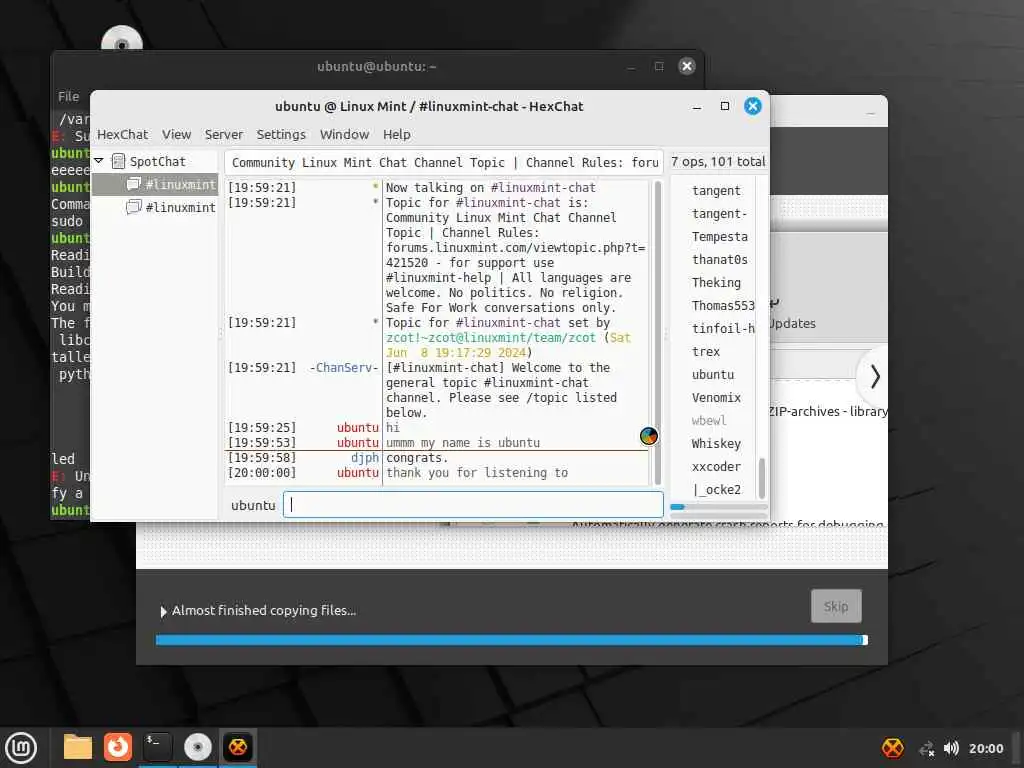Select user xxcoder in the user list
Screen dimensions: 1024x768
point(714,466)
